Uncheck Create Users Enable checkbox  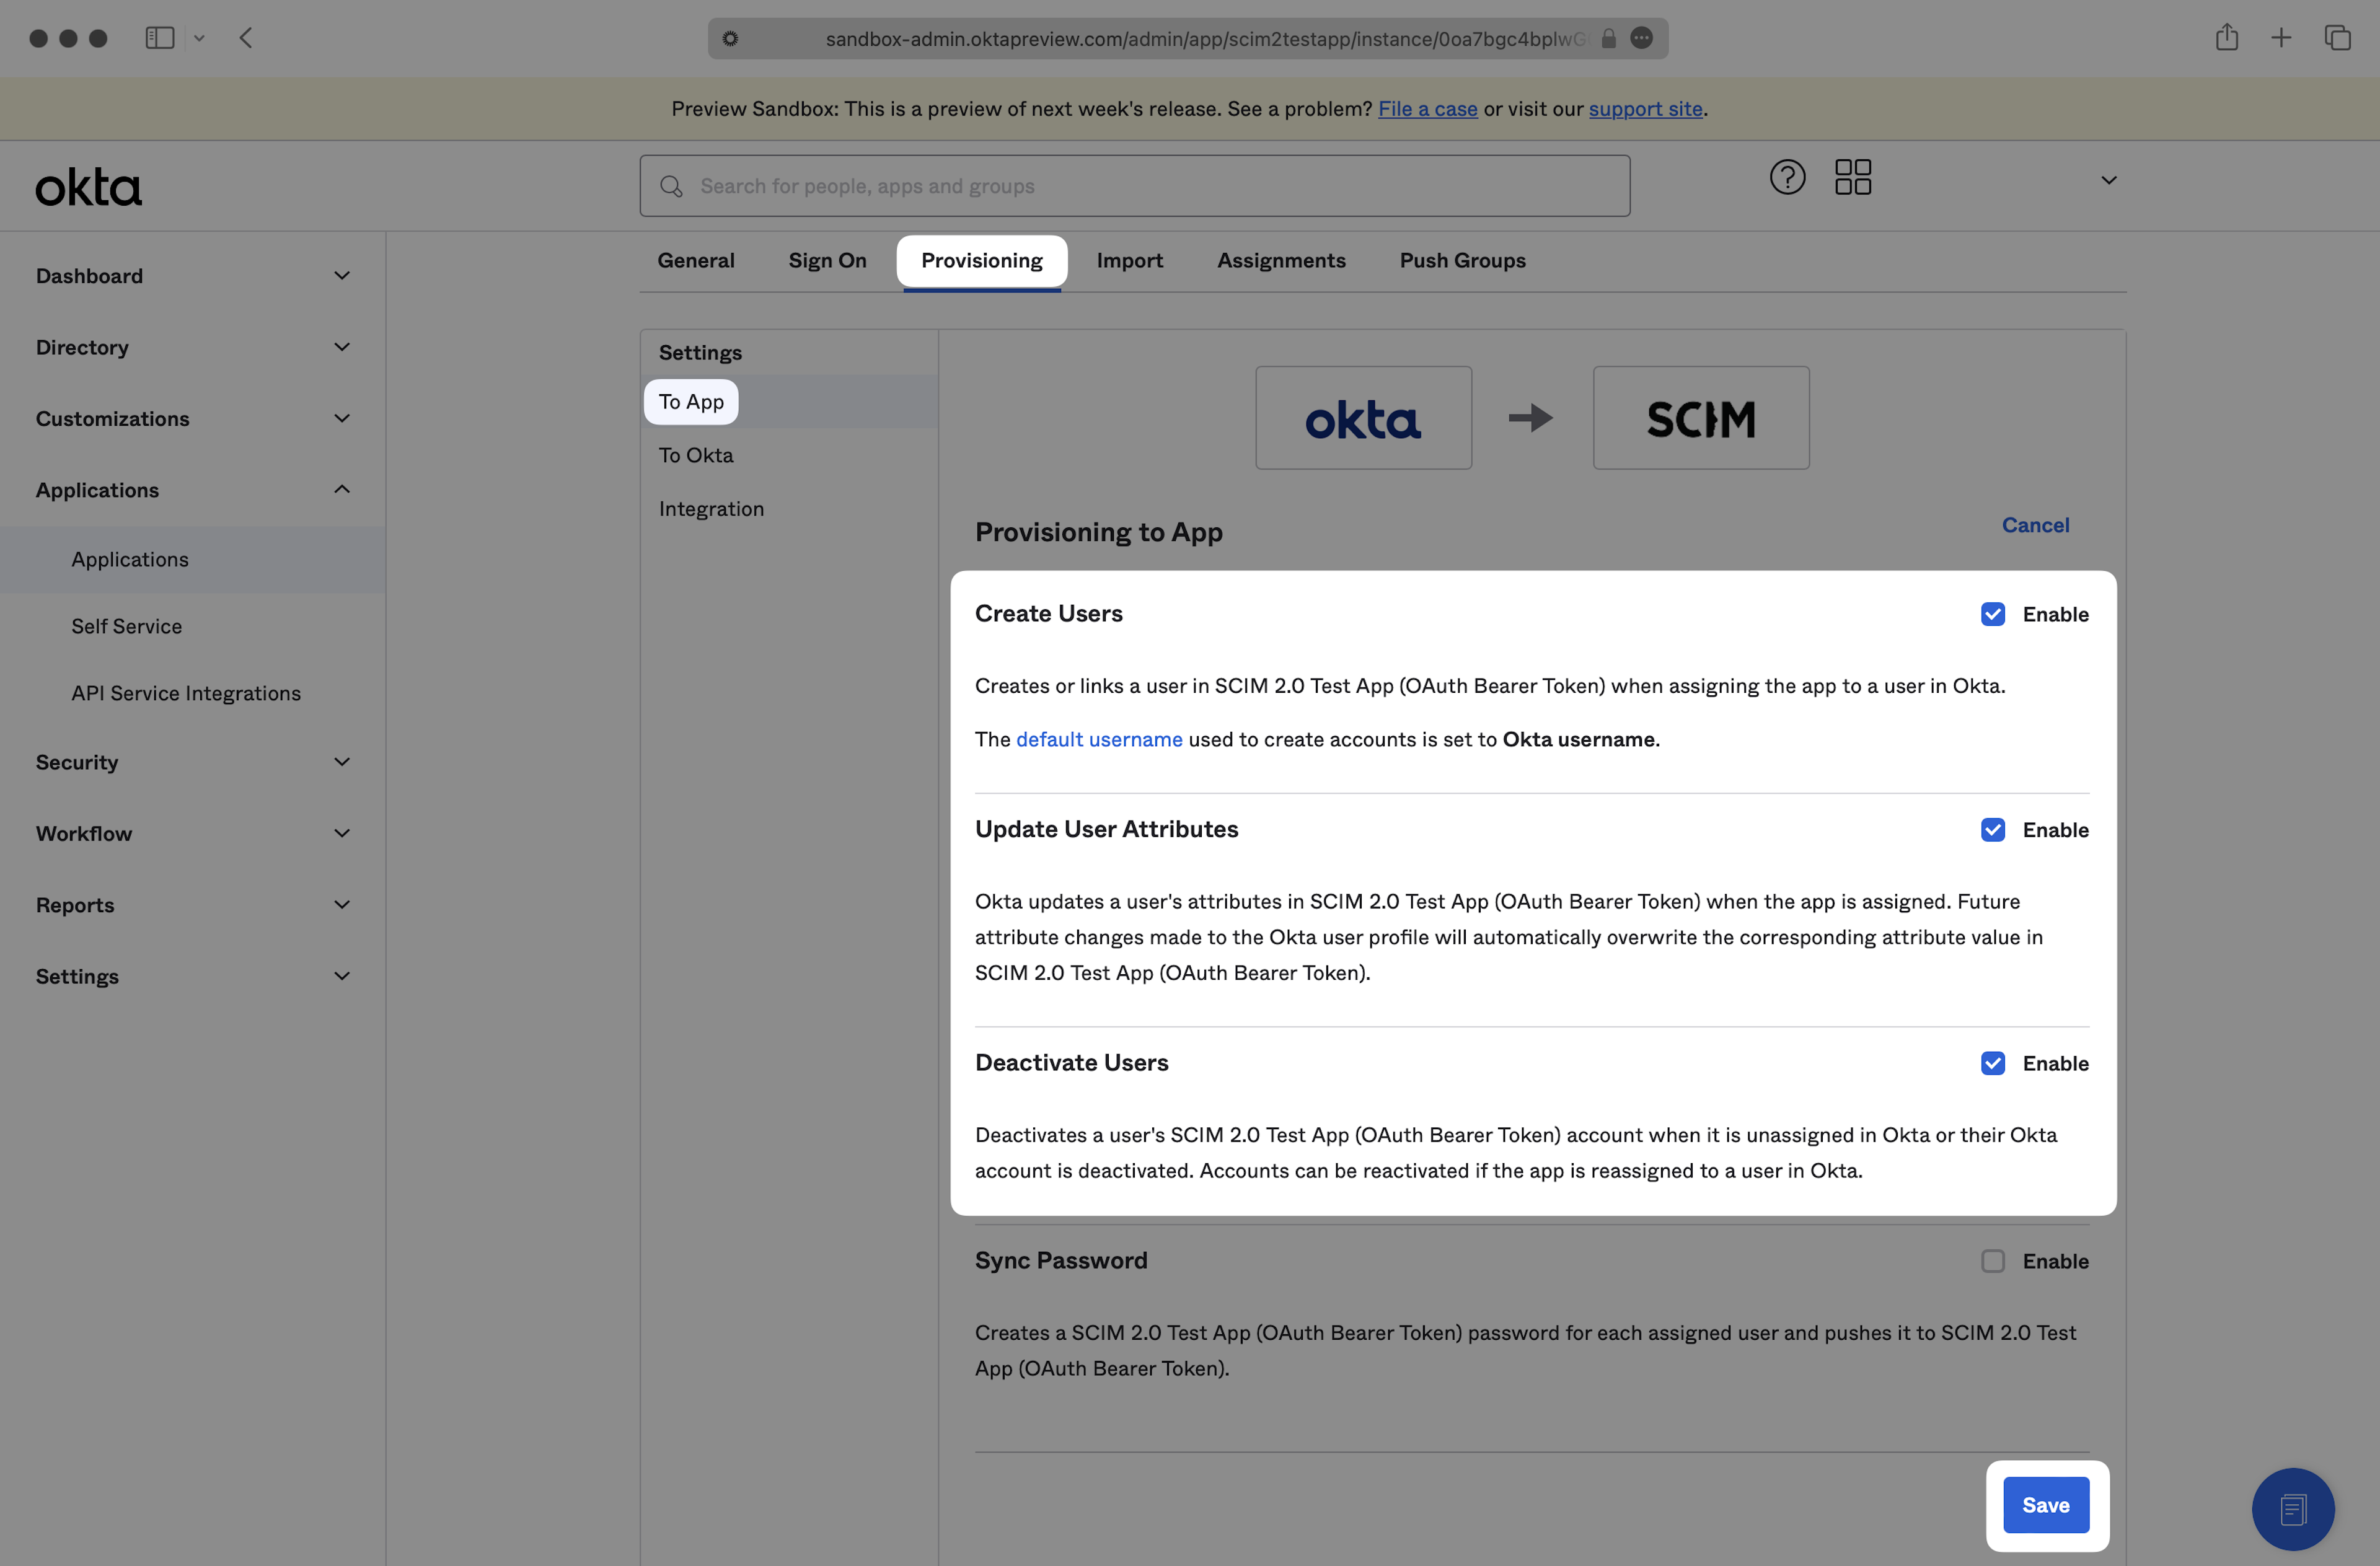point(1992,614)
